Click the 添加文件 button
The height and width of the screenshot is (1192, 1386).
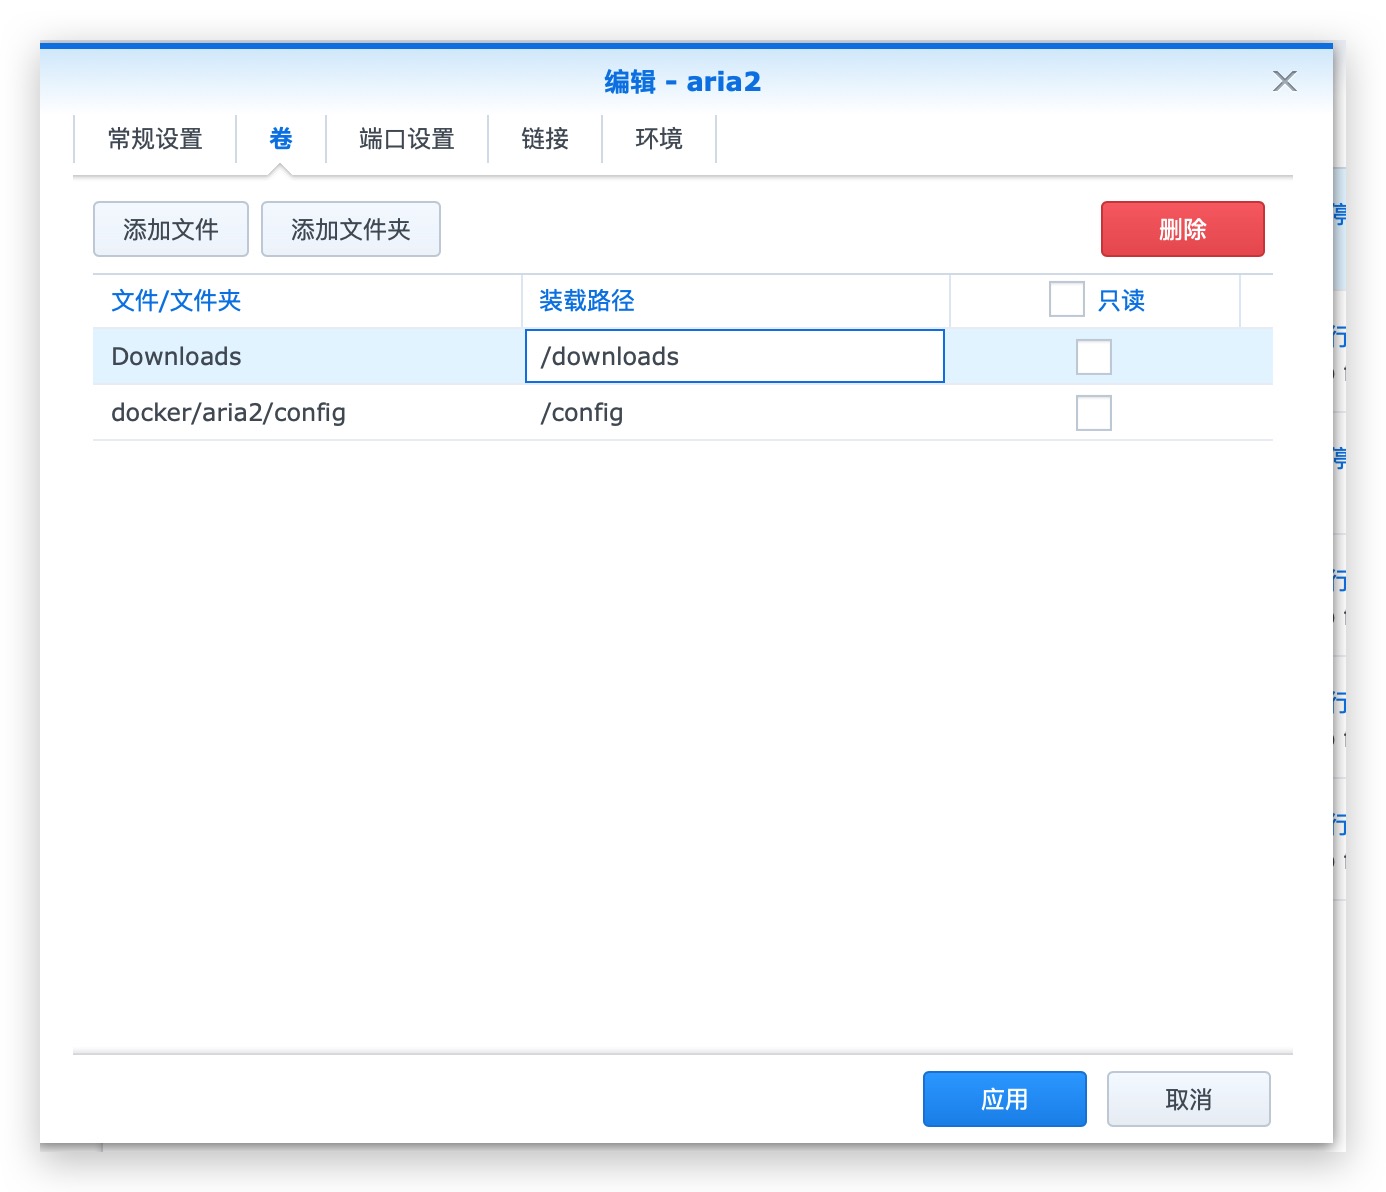pos(171,229)
